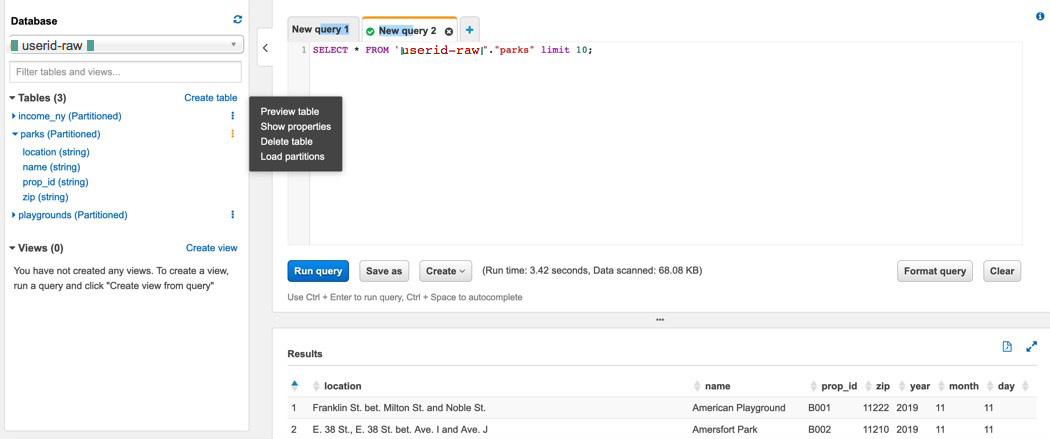The image size is (1050, 439).
Task: Choose Load partitions from context menu
Action: pyautogui.click(x=293, y=157)
